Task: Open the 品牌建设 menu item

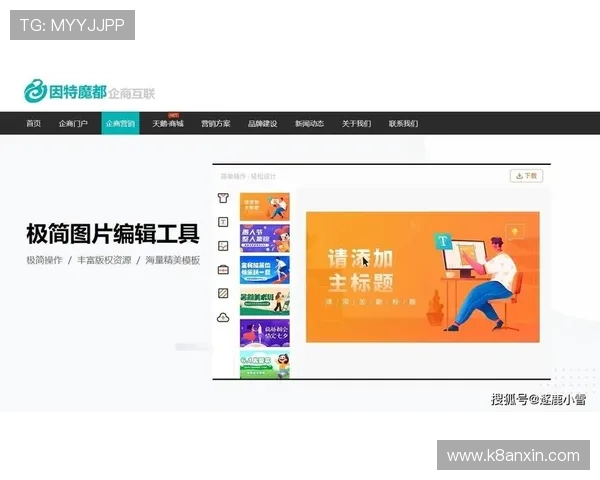Action: tap(262, 124)
